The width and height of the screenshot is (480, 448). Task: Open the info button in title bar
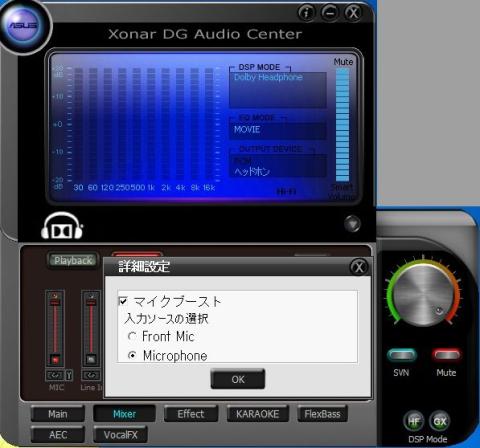coord(306,13)
